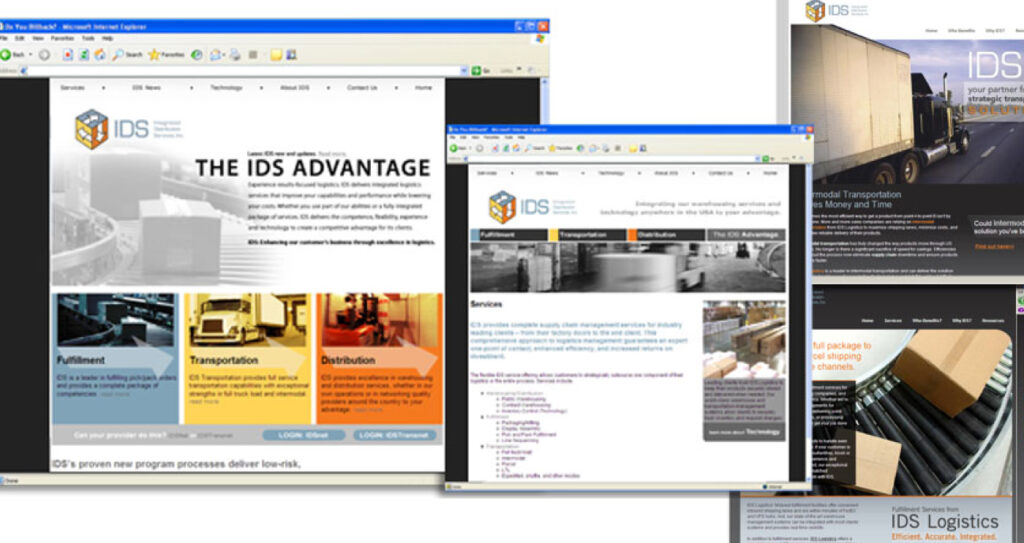This screenshot has height=543, width=1024.
Task: Open Mail dropdown arrow in large left IE toolbar
Action: pos(223,55)
